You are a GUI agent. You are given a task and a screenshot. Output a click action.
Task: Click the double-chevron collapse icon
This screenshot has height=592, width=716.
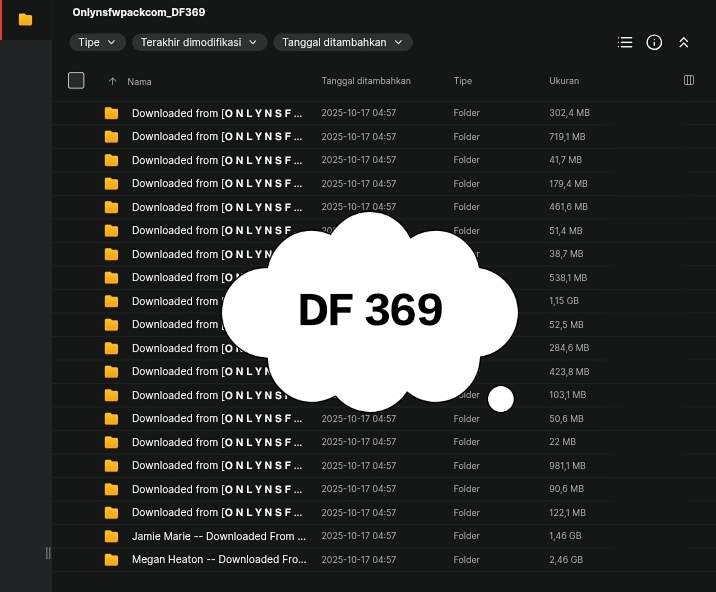pos(684,42)
